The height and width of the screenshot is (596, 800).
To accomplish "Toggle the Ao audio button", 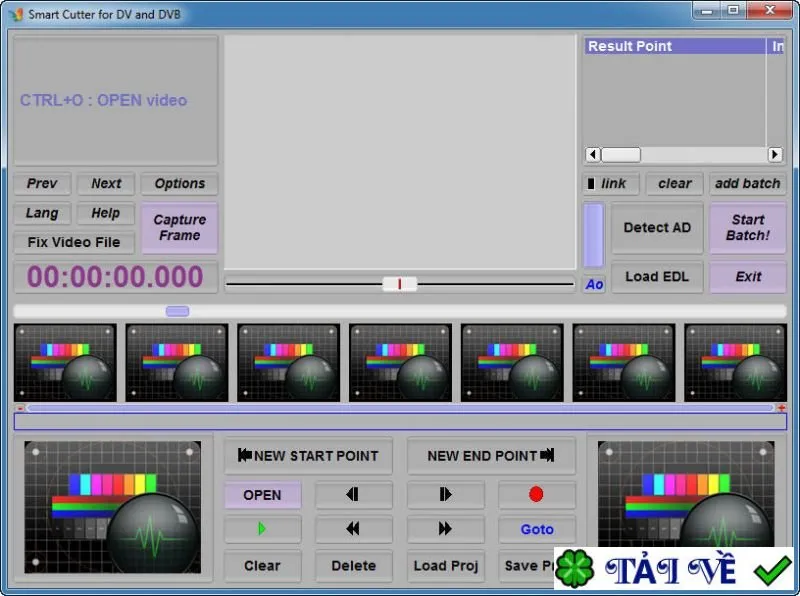I will coord(594,284).
